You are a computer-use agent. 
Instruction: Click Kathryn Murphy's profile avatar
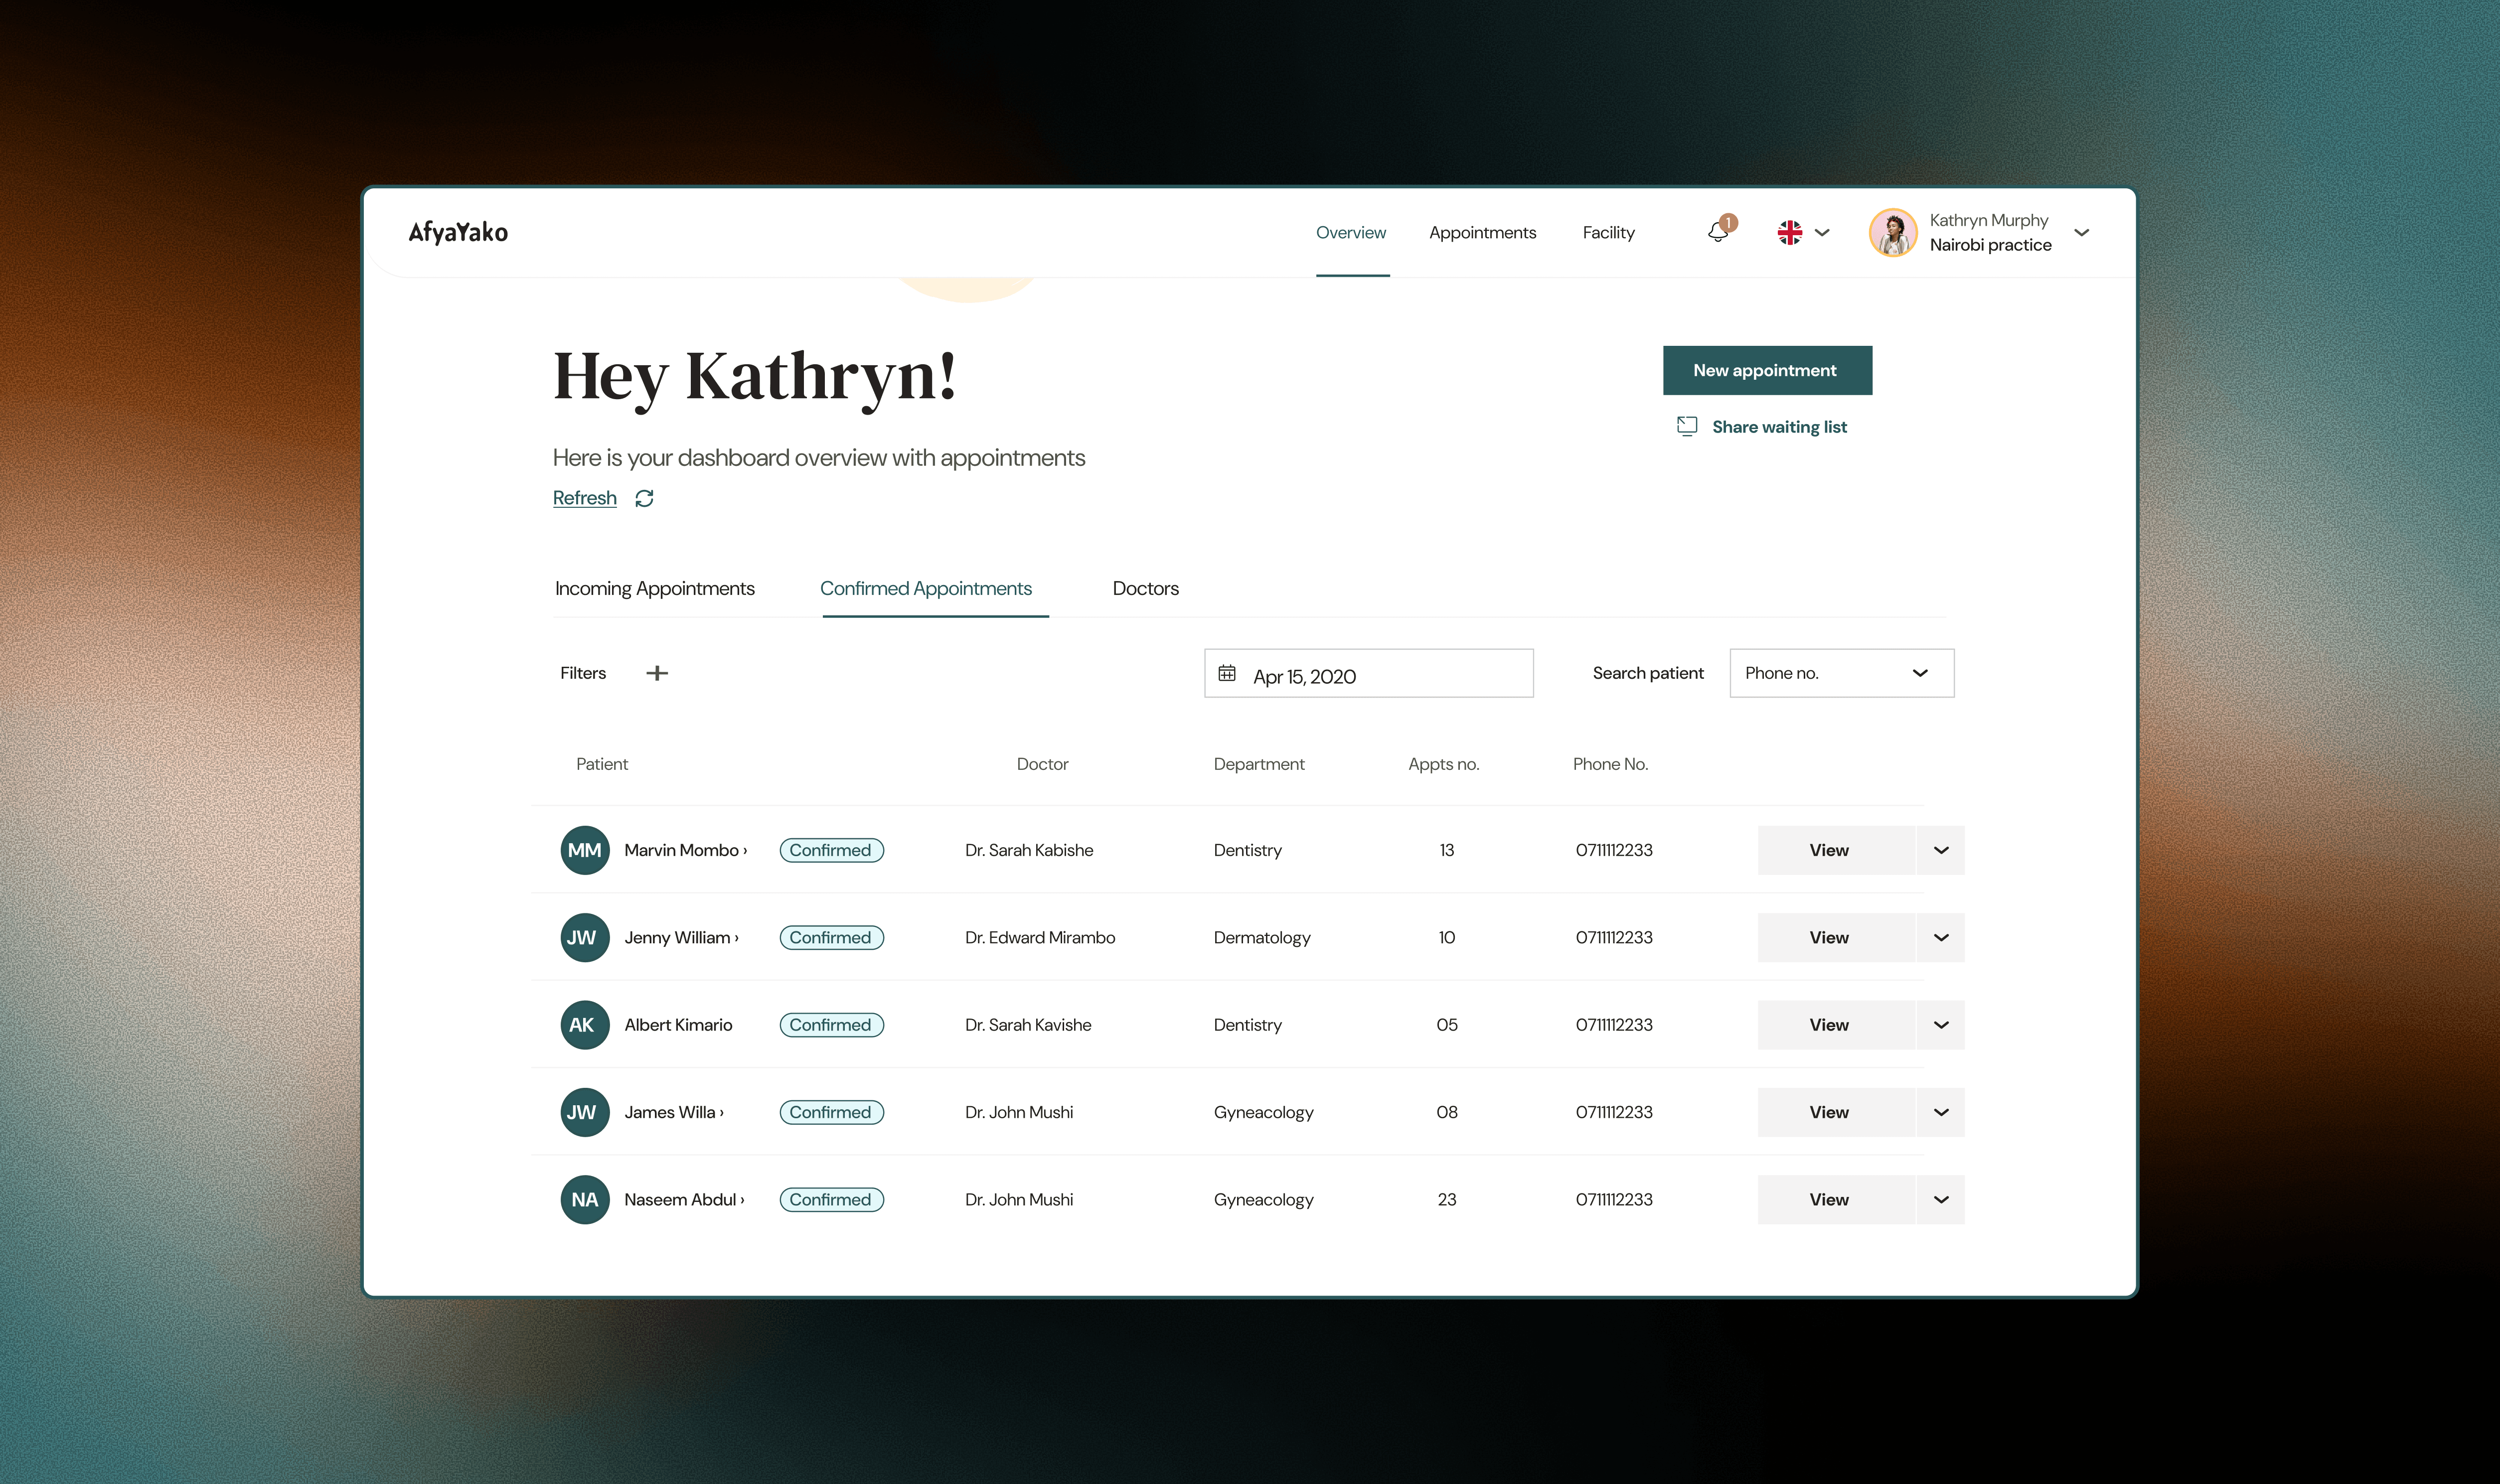(x=1893, y=232)
